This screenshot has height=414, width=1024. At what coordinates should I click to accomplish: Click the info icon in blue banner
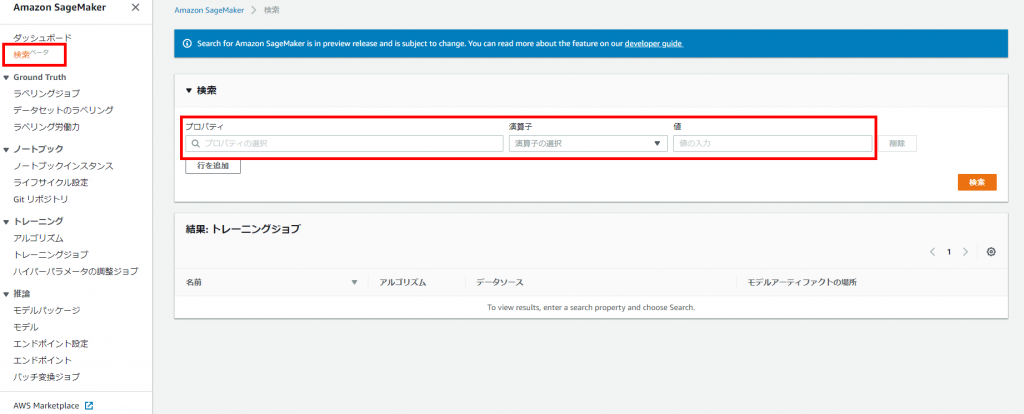point(187,44)
